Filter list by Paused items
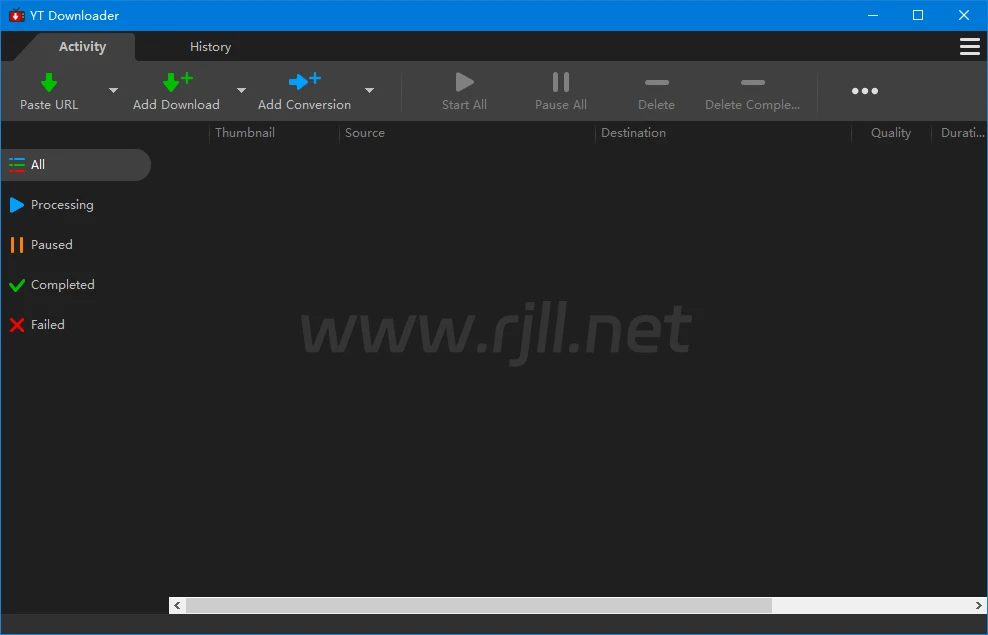 point(51,245)
